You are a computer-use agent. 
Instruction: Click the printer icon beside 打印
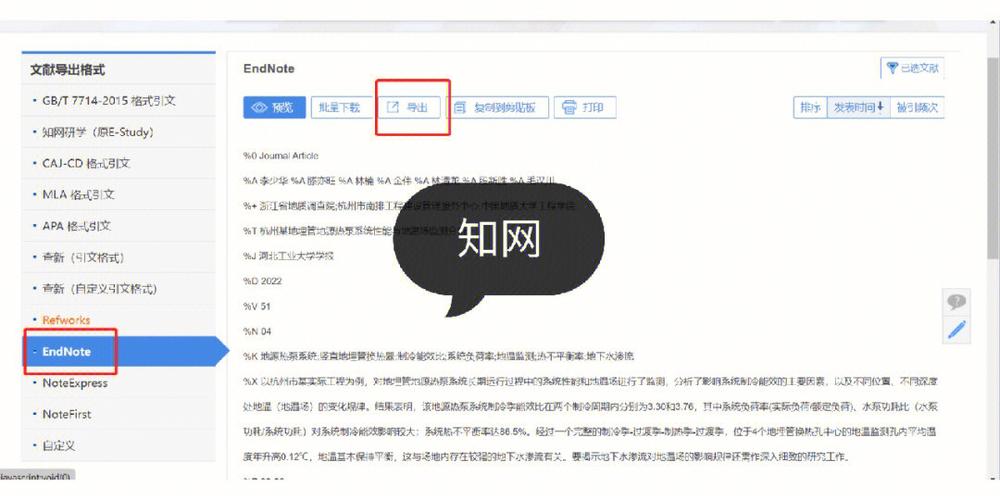pos(570,108)
